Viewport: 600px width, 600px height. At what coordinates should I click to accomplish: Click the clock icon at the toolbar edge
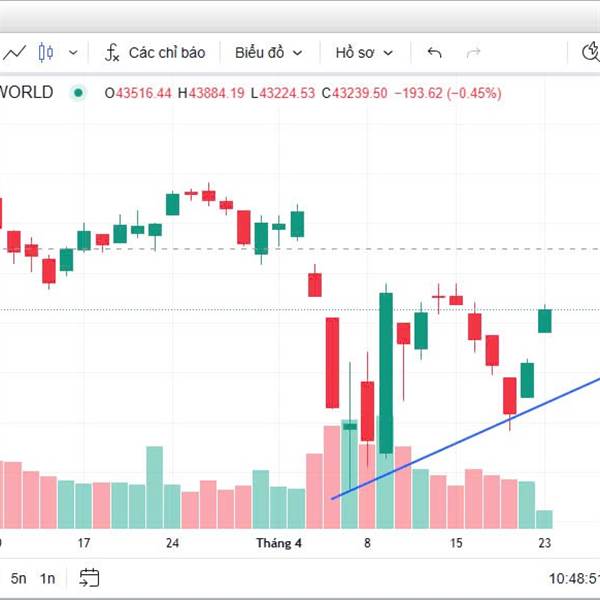pos(592,52)
